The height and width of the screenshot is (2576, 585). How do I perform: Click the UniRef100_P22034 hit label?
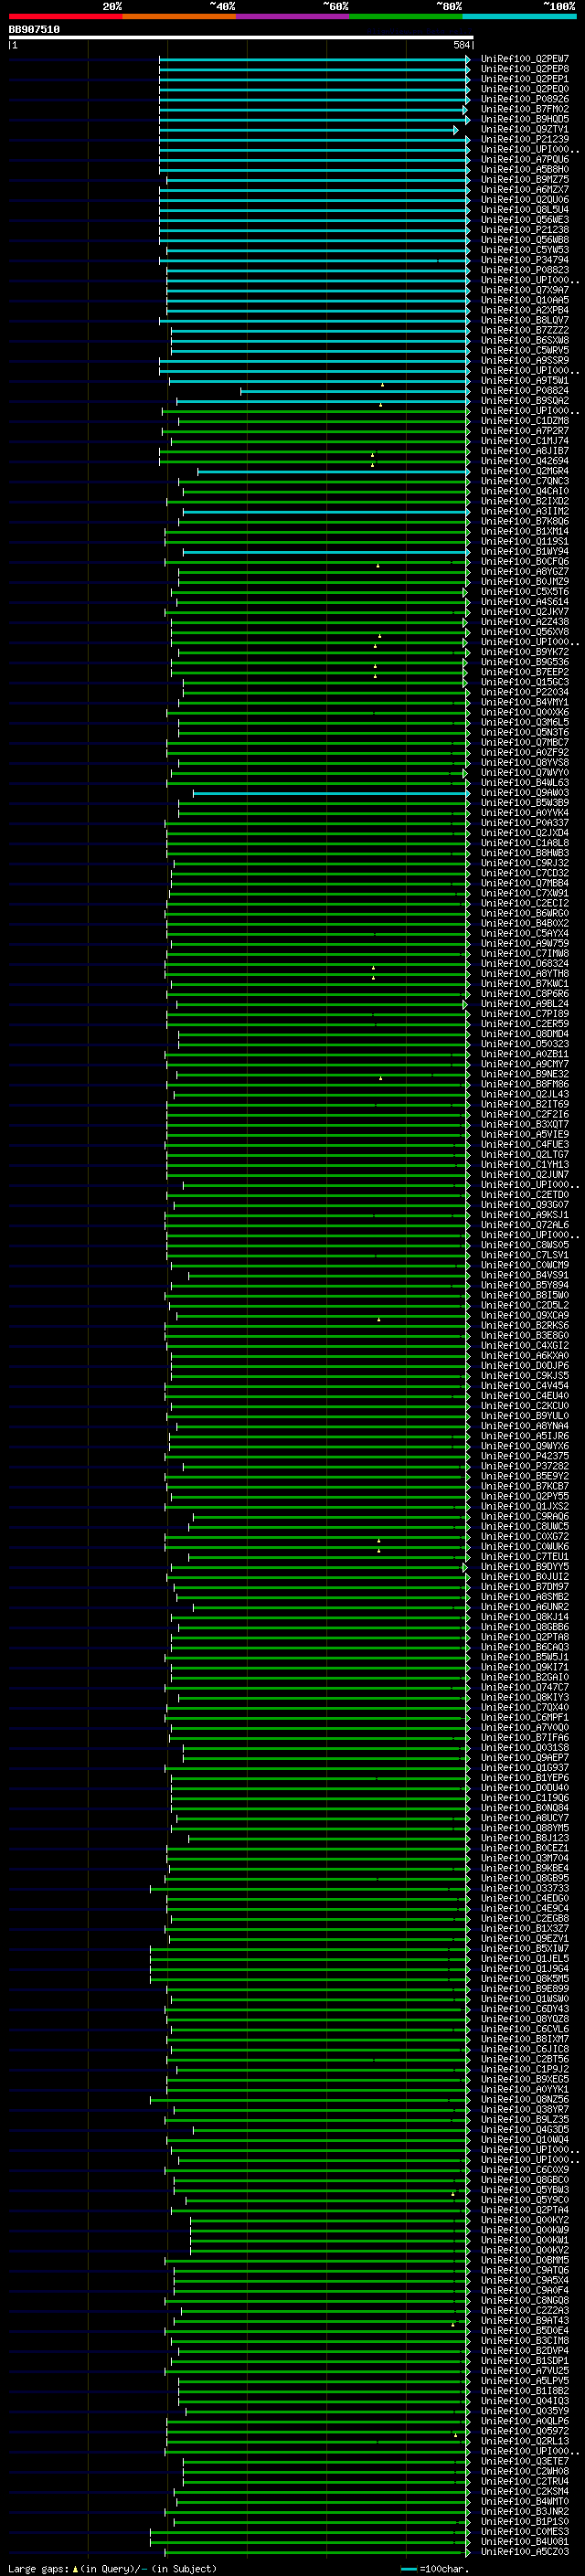pos(525,692)
